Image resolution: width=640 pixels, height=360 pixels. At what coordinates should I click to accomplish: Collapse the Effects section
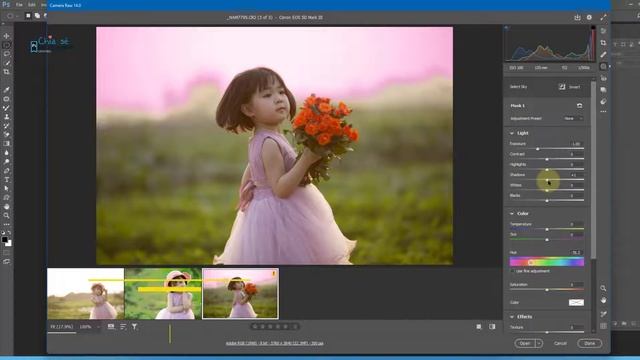[x=512, y=317]
